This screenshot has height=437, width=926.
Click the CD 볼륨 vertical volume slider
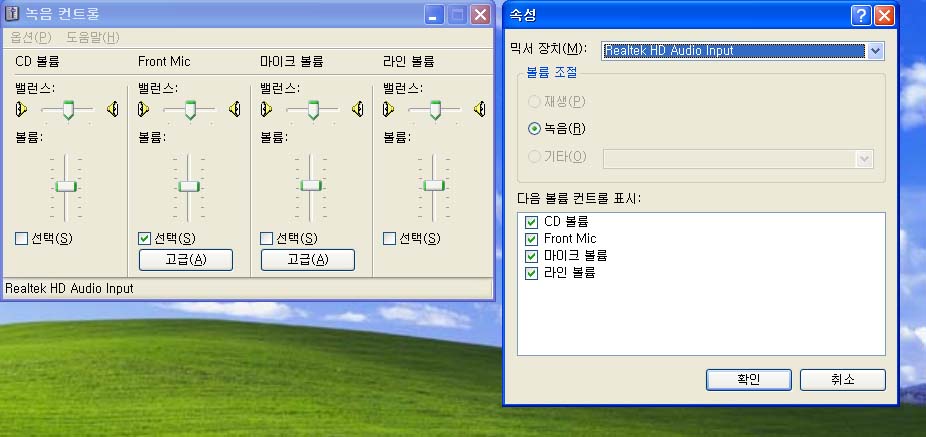coord(66,187)
